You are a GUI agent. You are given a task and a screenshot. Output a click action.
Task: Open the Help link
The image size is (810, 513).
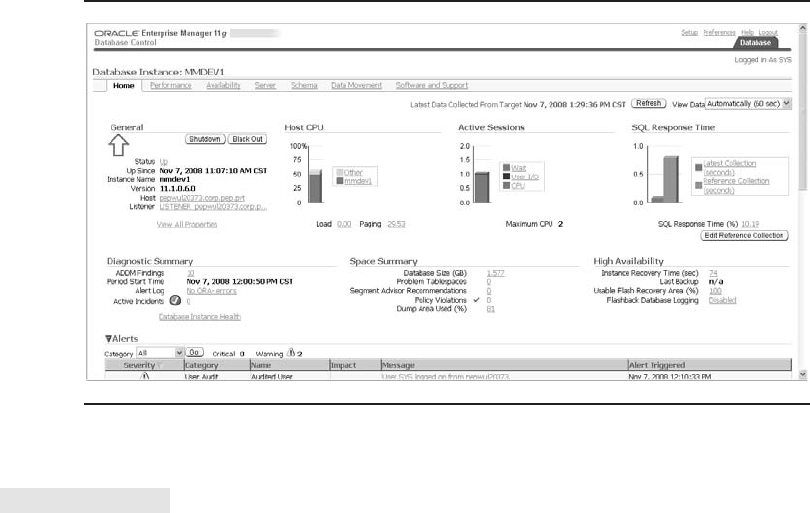coord(747,33)
